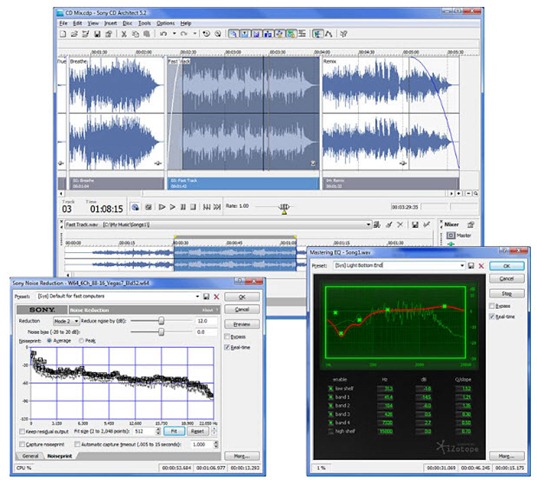Adjust the playback Rate slider

(x=284, y=207)
